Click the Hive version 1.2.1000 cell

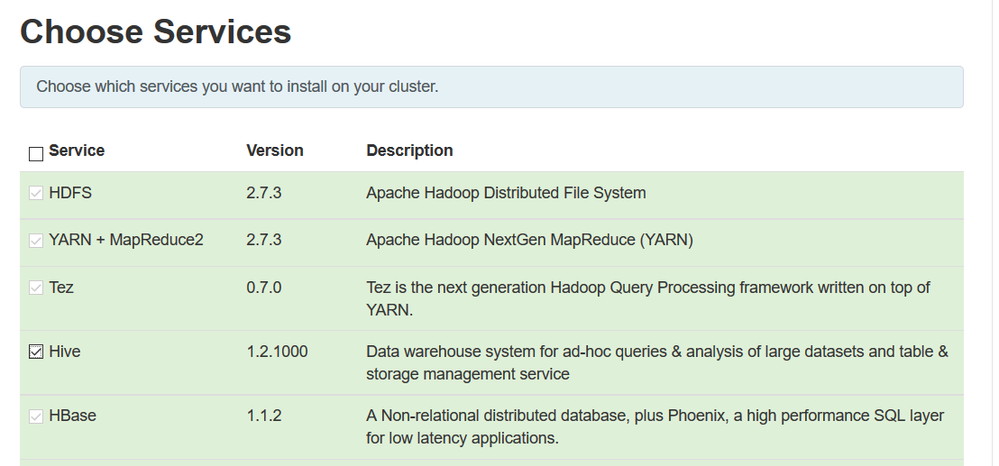[x=277, y=352]
